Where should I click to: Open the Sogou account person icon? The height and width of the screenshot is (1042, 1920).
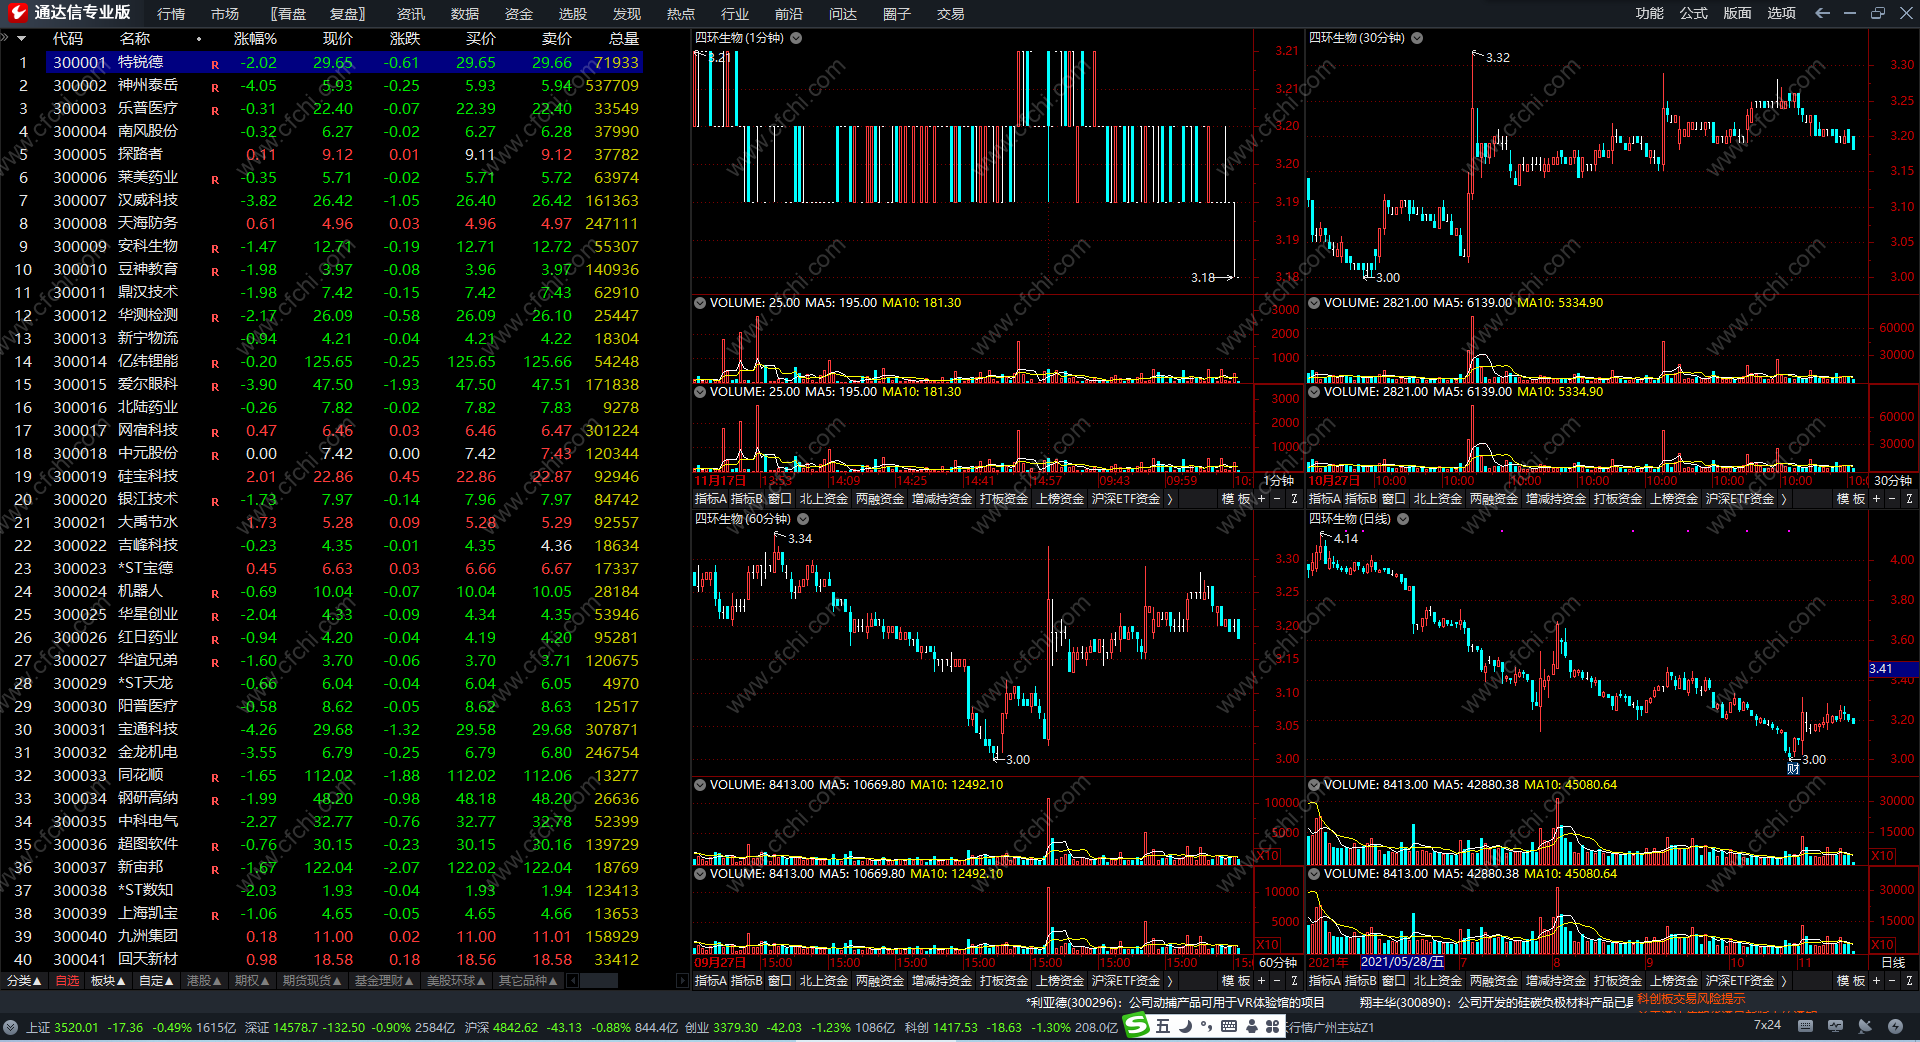[x=1251, y=1026]
